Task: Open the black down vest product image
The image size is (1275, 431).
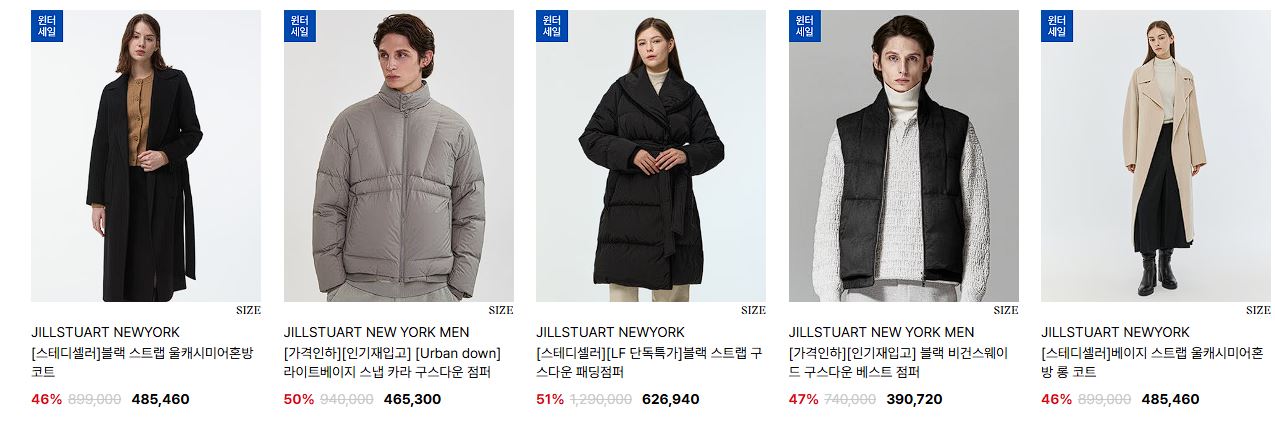Action: click(903, 156)
